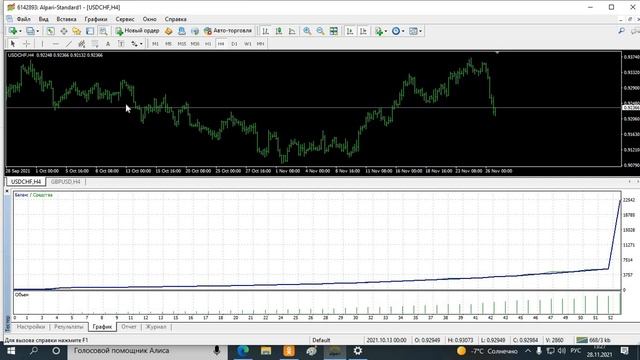This screenshot has height=360, width=640.
Task: Toggle Авто-торговля on or off
Action: tap(228, 31)
